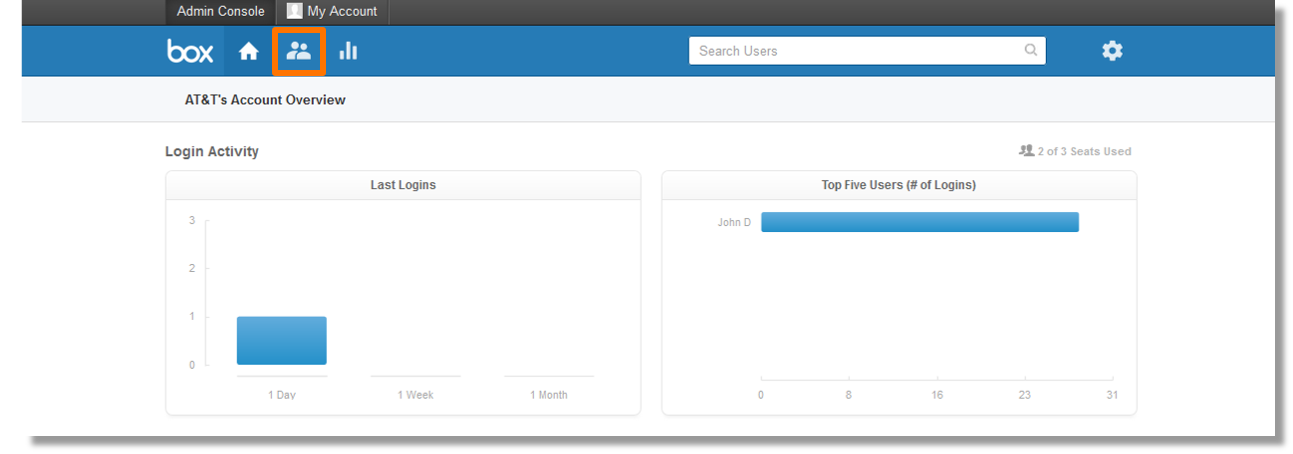Switch to the My Account tab
The image size is (1293, 454).
tap(332, 12)
